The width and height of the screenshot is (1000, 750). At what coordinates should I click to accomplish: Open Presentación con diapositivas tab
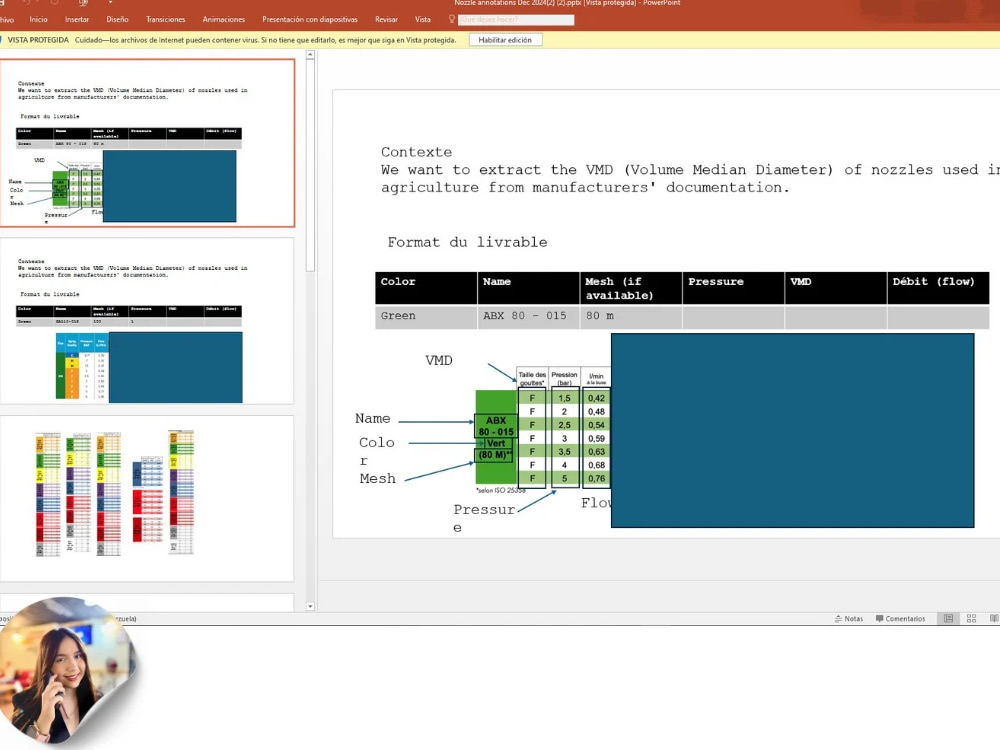(x=310, y=19)
